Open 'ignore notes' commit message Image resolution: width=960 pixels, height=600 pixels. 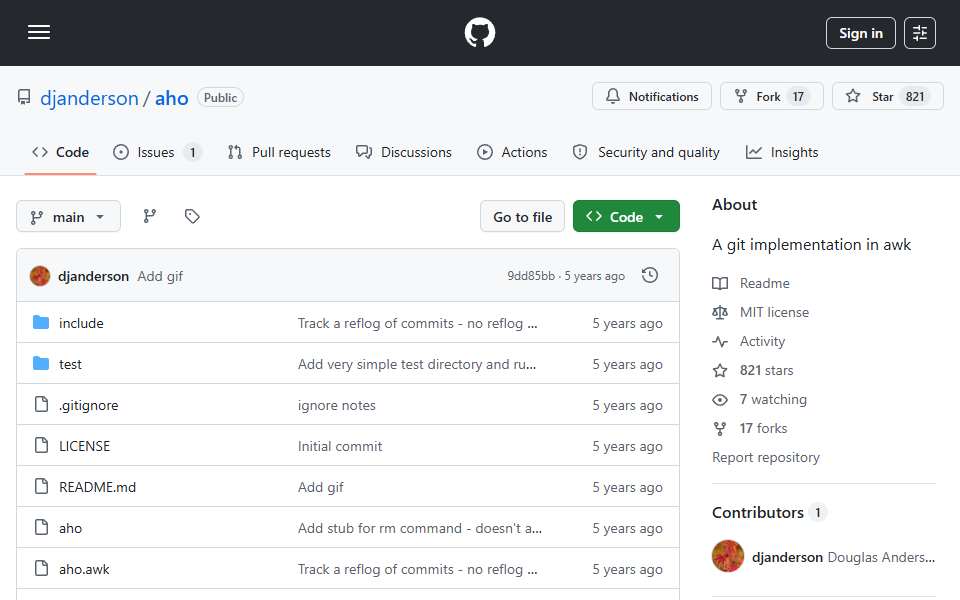coord(337,405)
